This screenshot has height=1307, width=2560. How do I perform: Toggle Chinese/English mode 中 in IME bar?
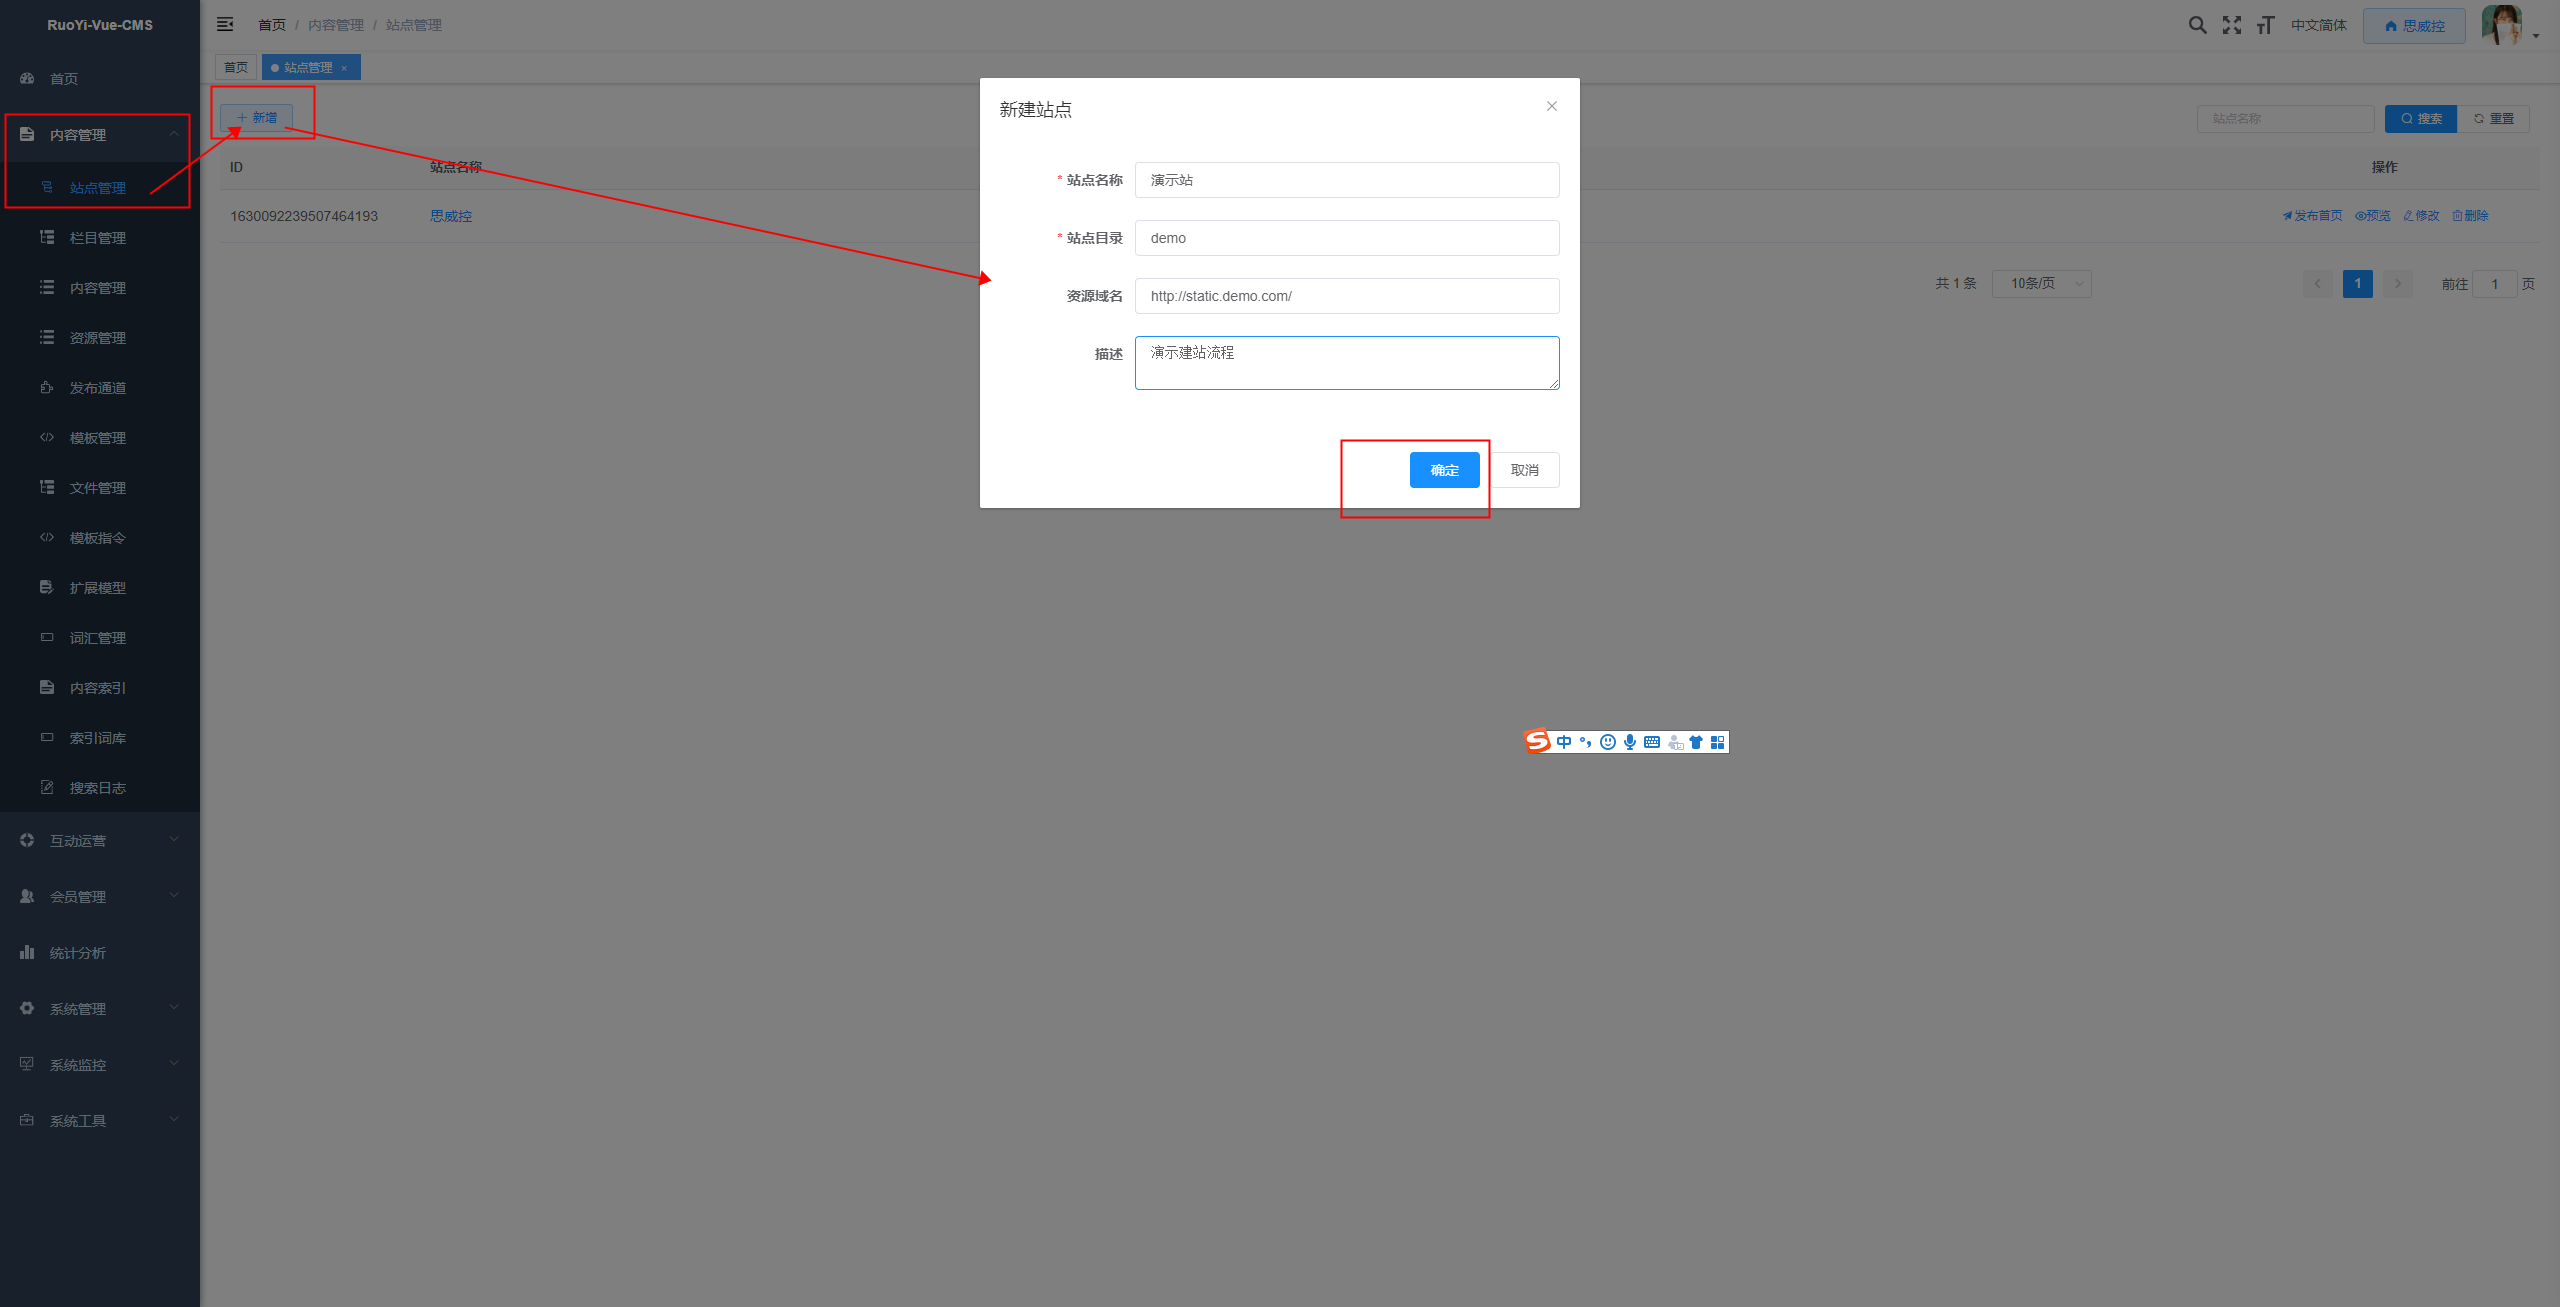click(x=1564, y=742)
